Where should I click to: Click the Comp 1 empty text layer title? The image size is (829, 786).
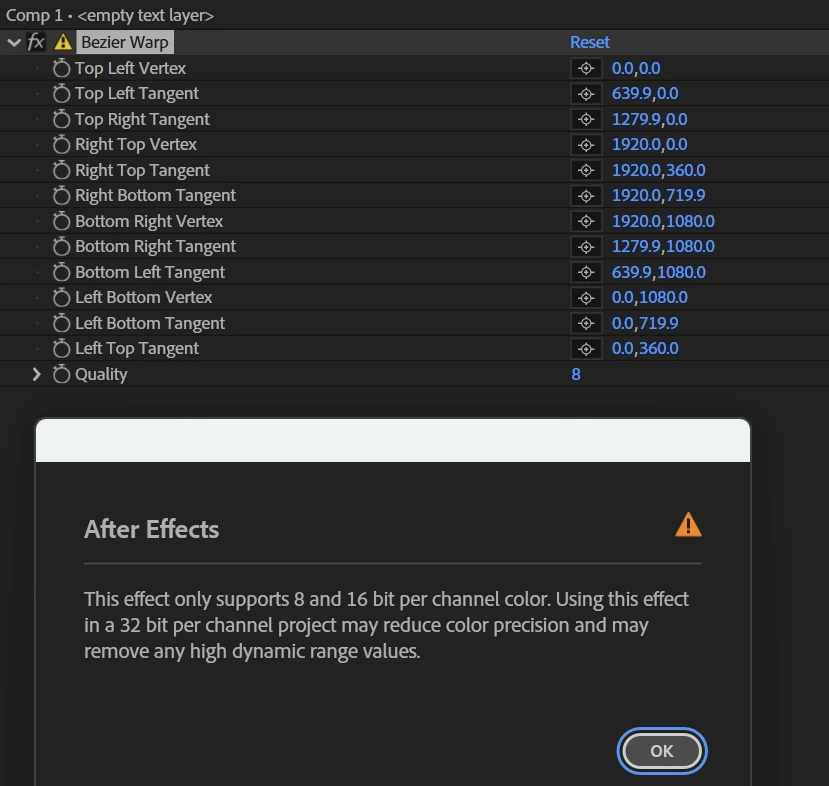click(x=110, y=15)
